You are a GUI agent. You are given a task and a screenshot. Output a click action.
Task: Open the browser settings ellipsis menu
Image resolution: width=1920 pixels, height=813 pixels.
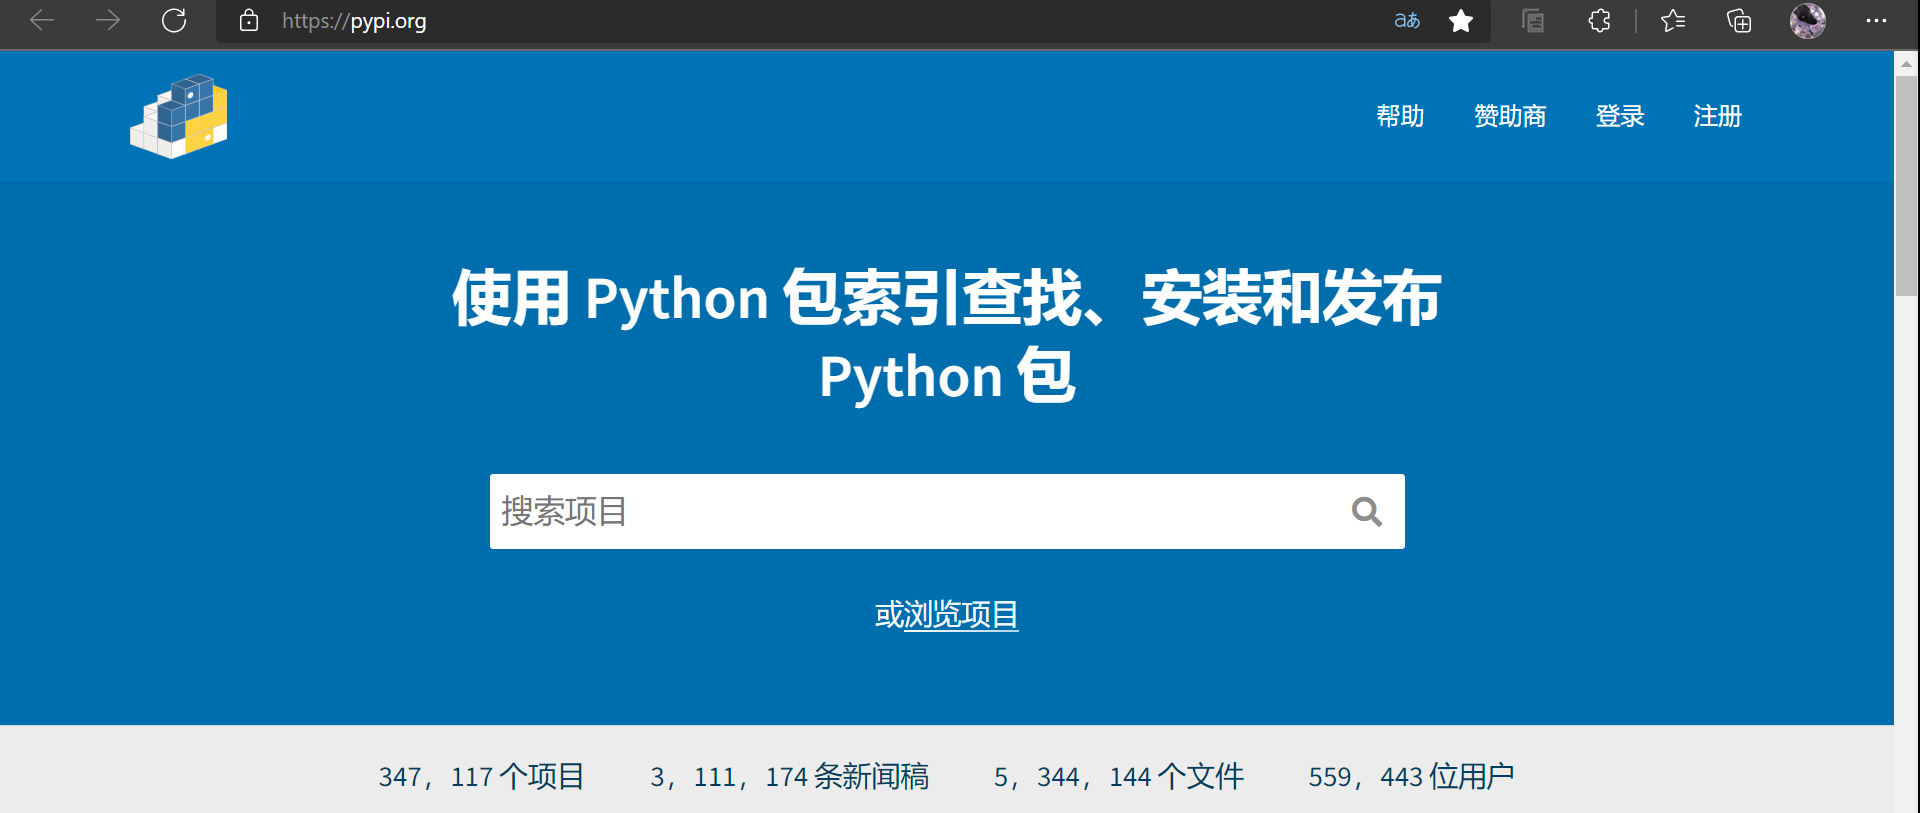coord(1876,20)
